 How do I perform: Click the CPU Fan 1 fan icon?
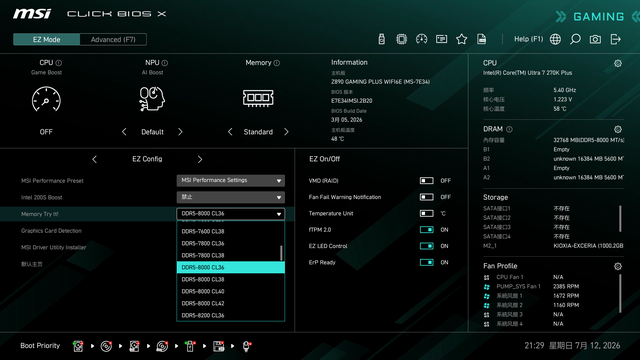click(x=487, y=277)
